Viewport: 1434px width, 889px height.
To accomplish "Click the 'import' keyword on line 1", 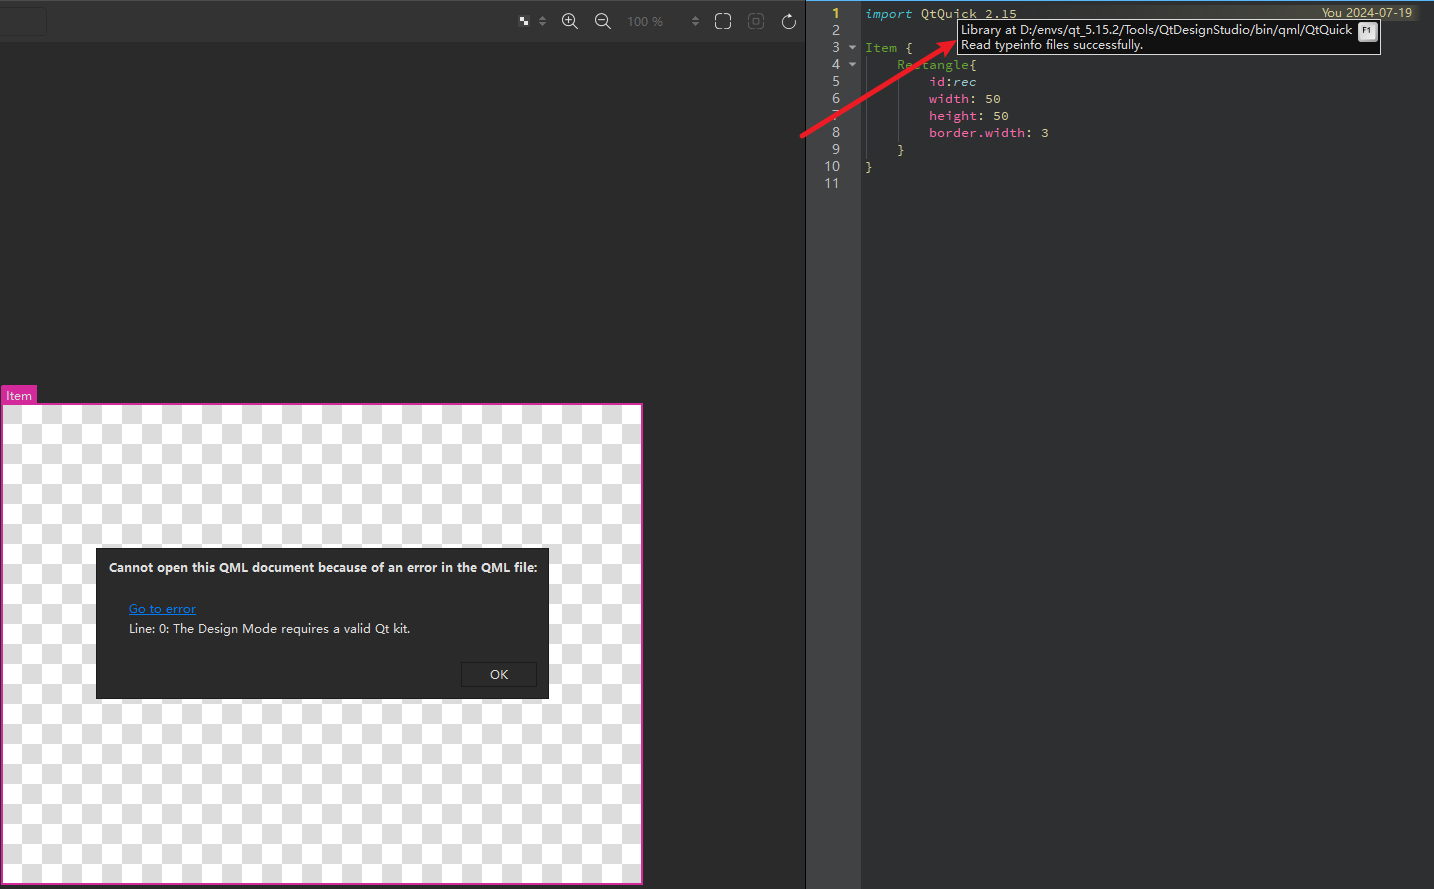I will click(888, 14).
